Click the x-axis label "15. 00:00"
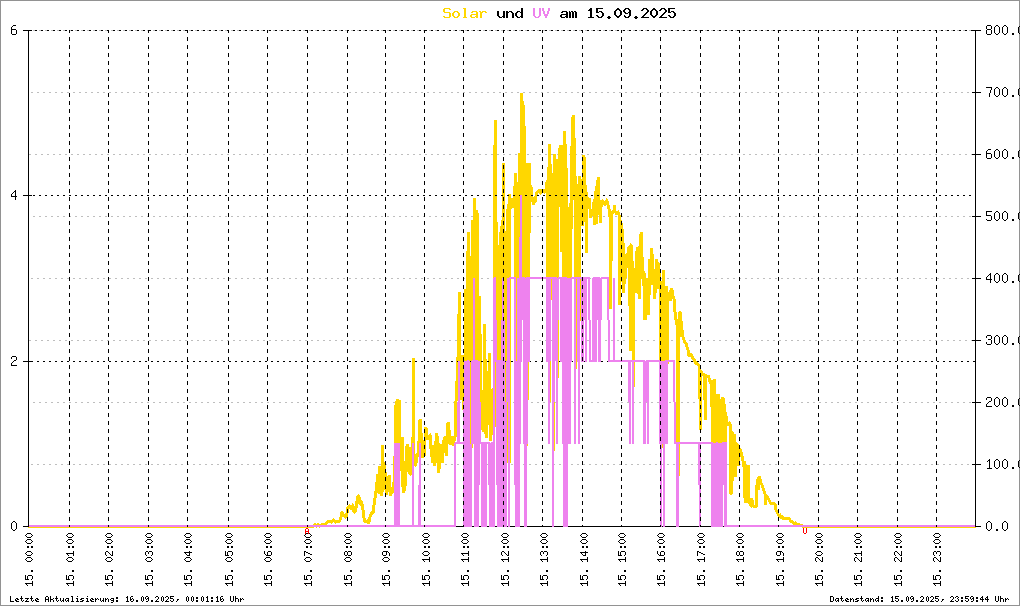 click(x=29, y=560)
